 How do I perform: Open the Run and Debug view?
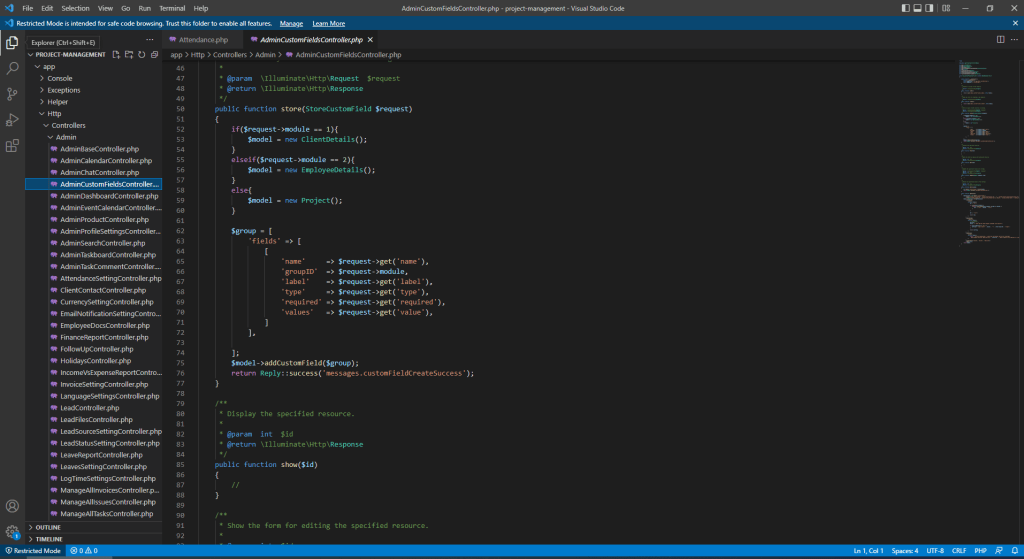(12, 120)
